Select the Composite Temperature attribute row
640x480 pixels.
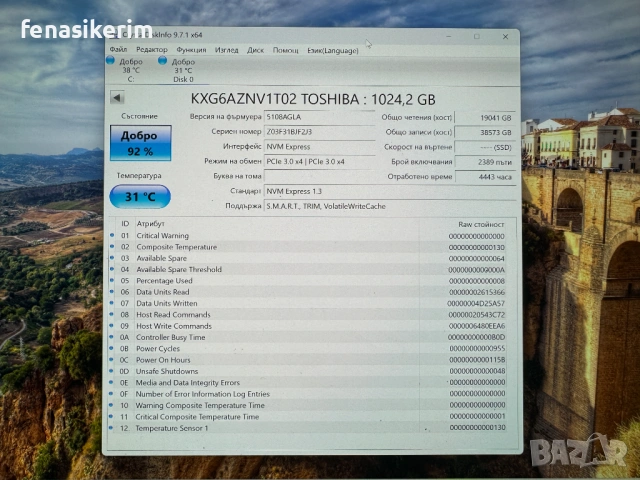(307, 247)
